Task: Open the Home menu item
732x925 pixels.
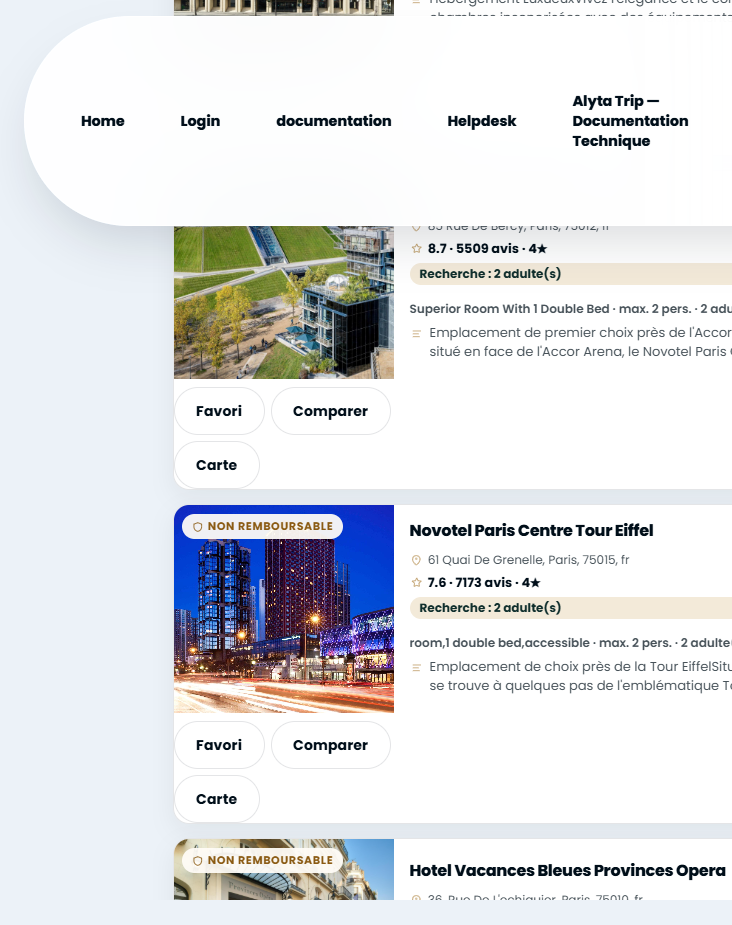Action: tap(103, 121)
